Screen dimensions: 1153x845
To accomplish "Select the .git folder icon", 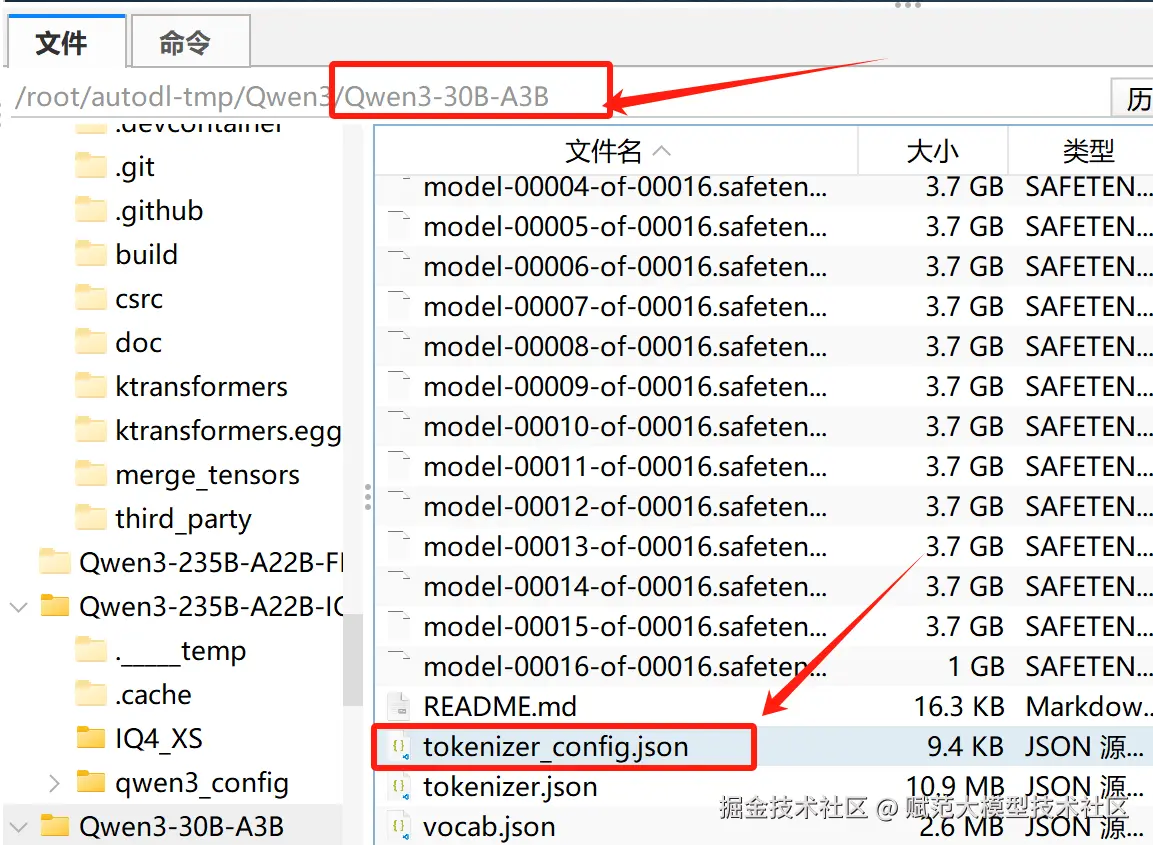I will [x=91, y=166].
